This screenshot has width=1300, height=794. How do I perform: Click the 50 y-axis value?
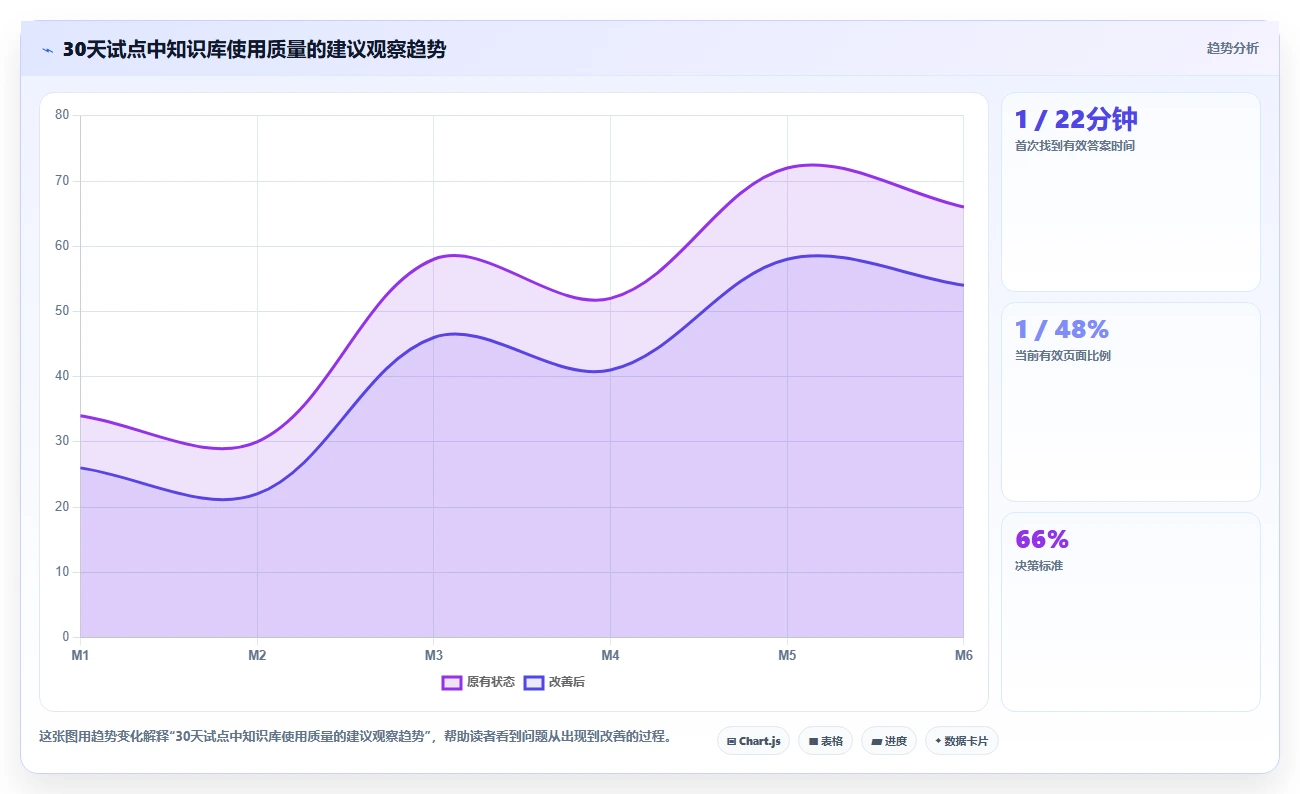pos(62,311)
